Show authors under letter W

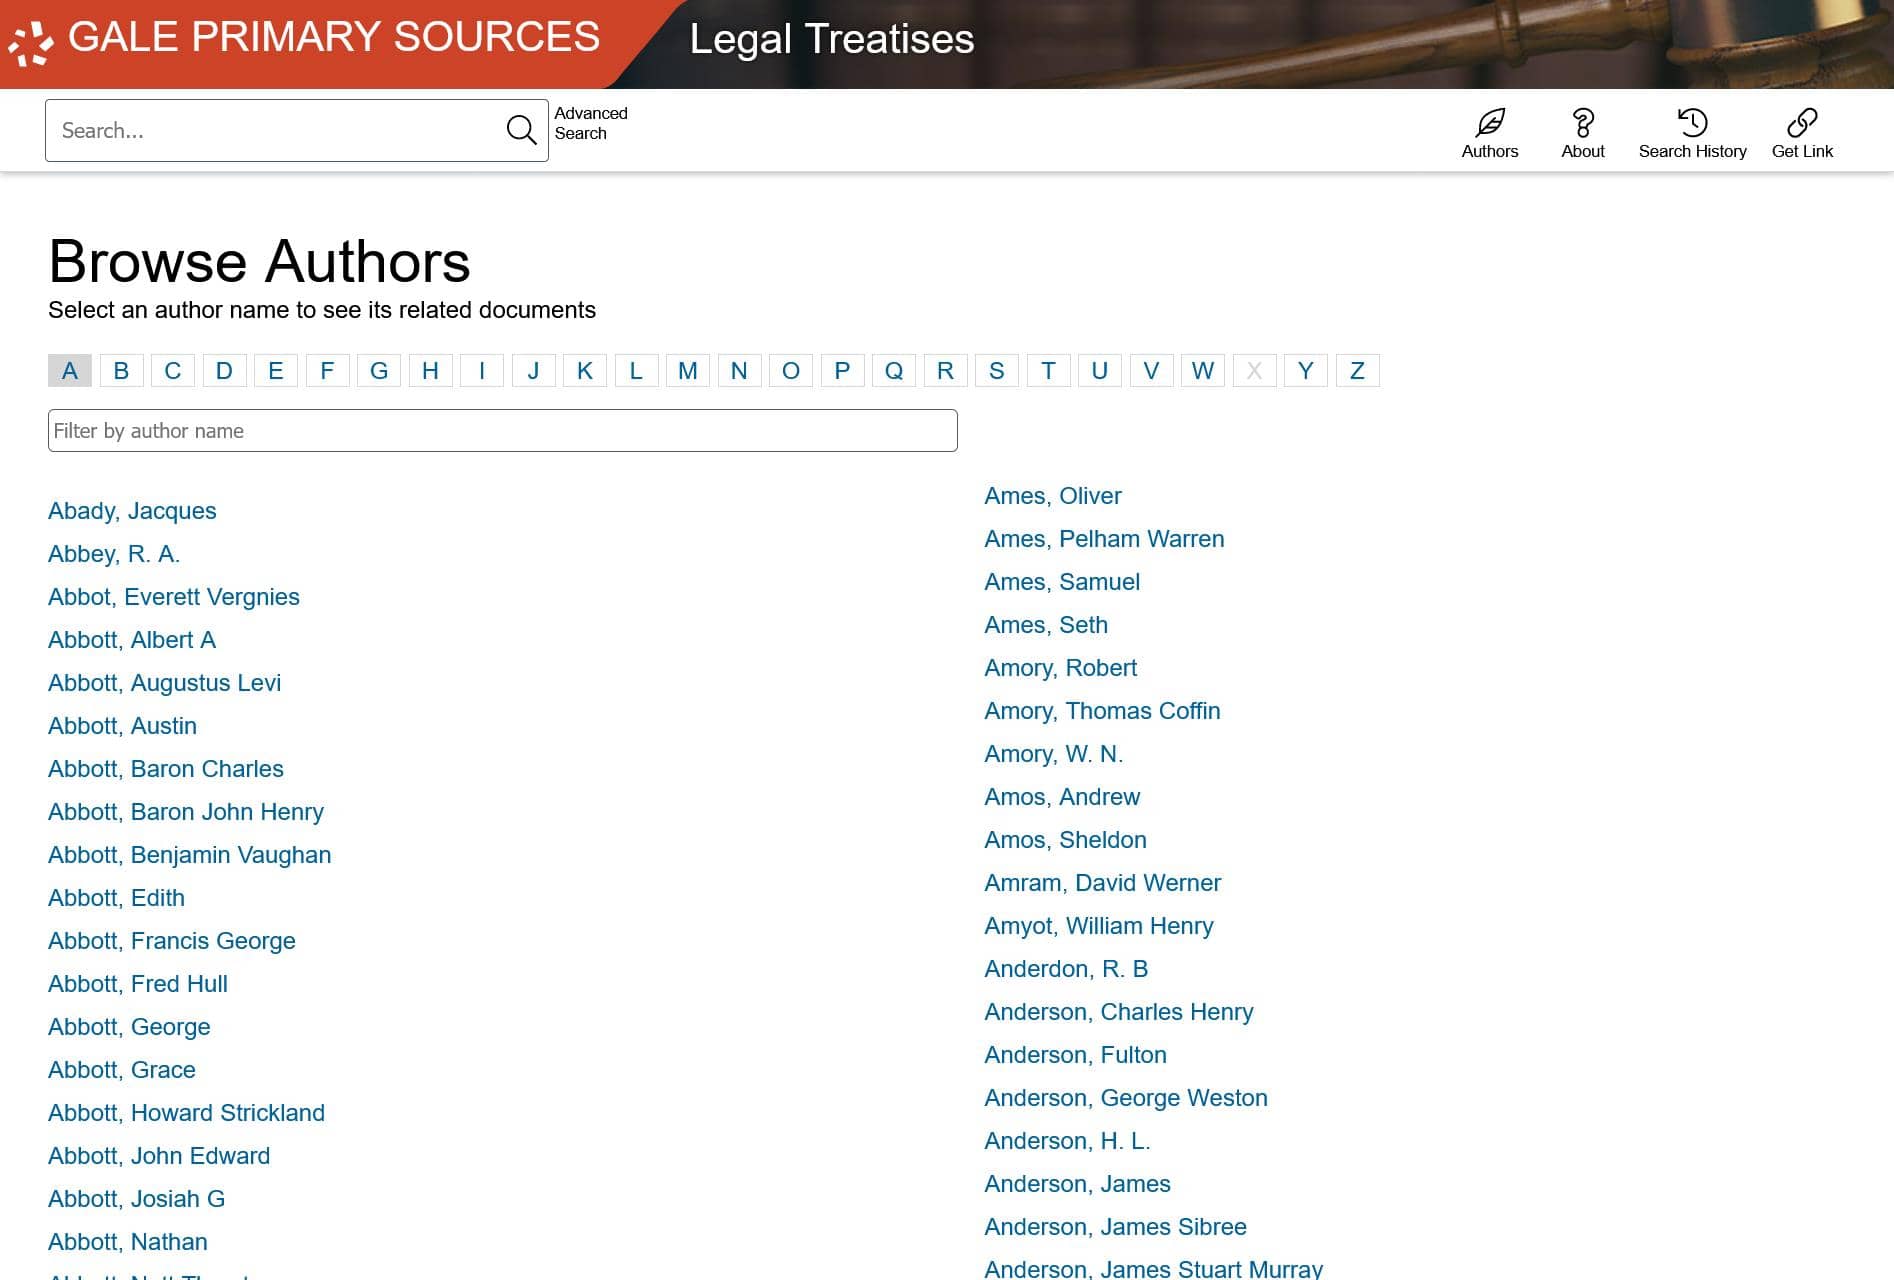[x=1203, y=371]
